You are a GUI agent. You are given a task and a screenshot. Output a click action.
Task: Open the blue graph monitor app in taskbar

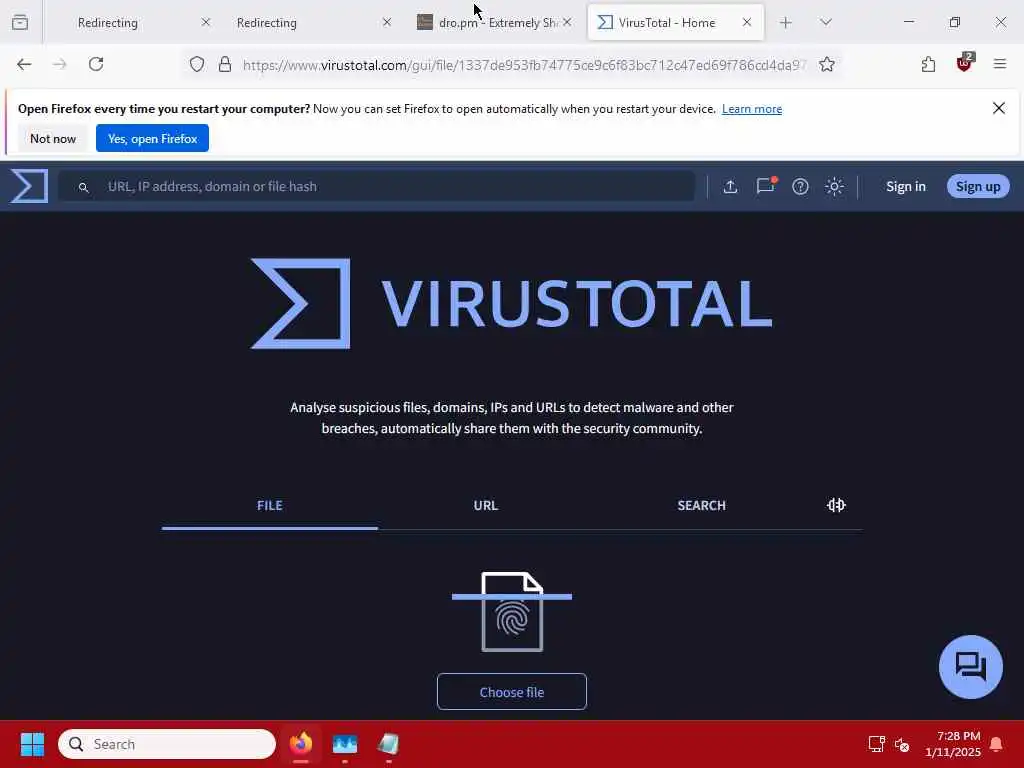click(x=345, y=744)
